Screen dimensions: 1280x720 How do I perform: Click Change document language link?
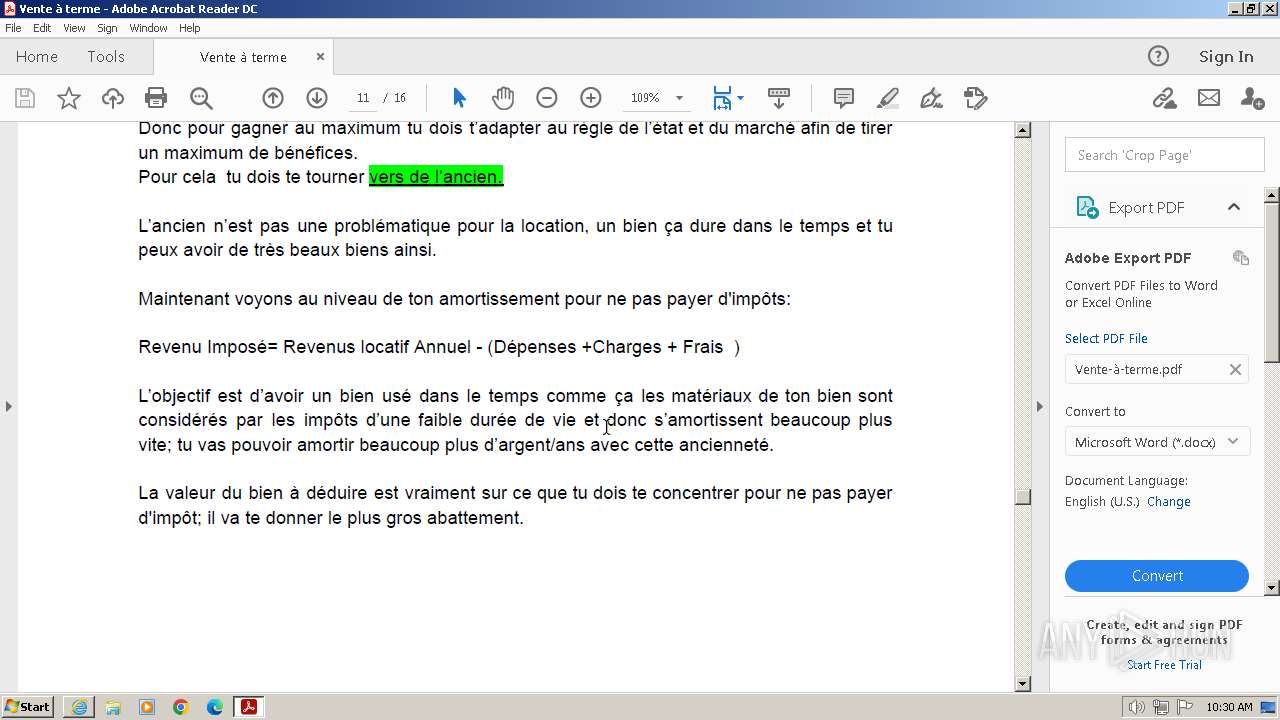pos(1169,502)
